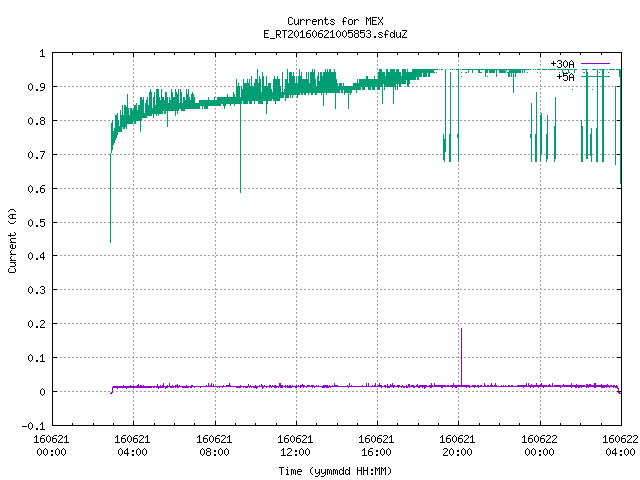
Task: Click the y-axis tick value 0.9
Action: [x=36, y=87]
